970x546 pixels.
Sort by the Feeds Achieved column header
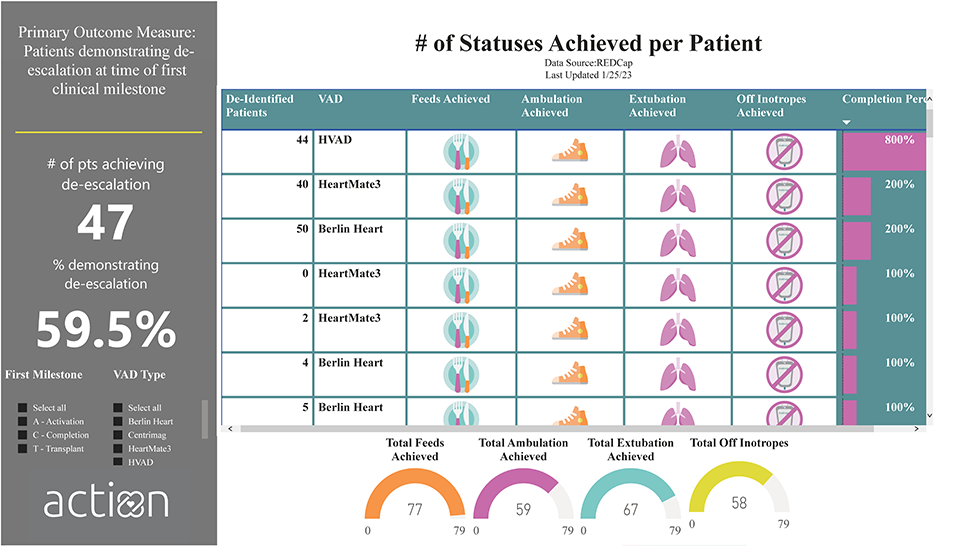click(450, 99)
